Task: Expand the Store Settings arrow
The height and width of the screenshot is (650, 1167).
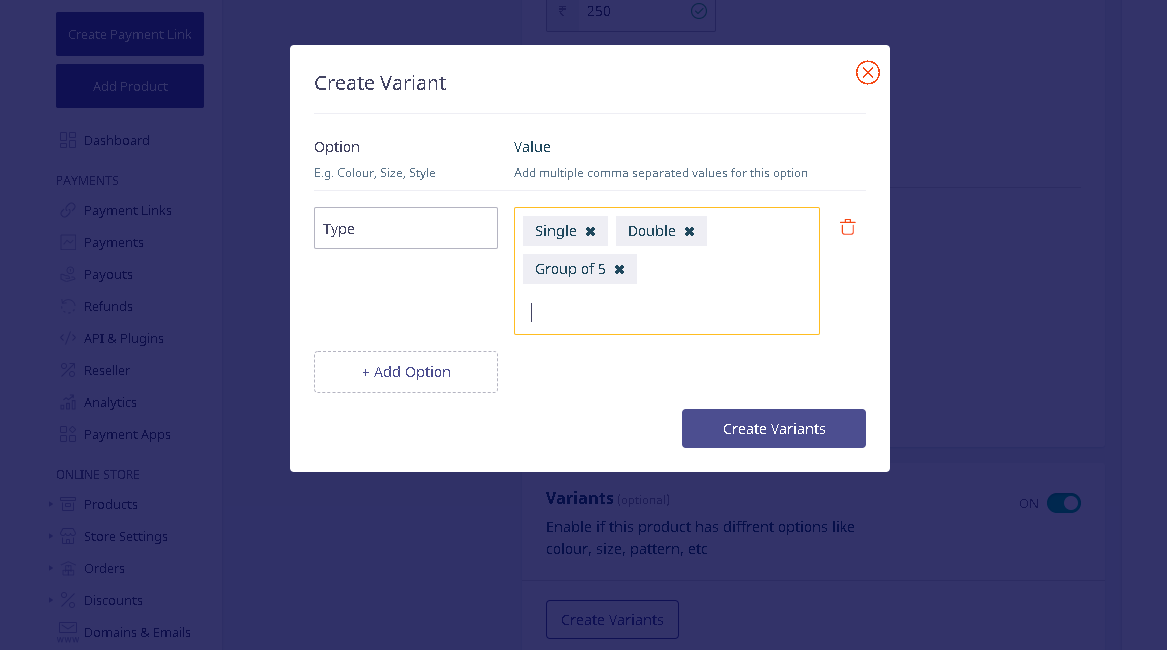Action: point(51,536)
